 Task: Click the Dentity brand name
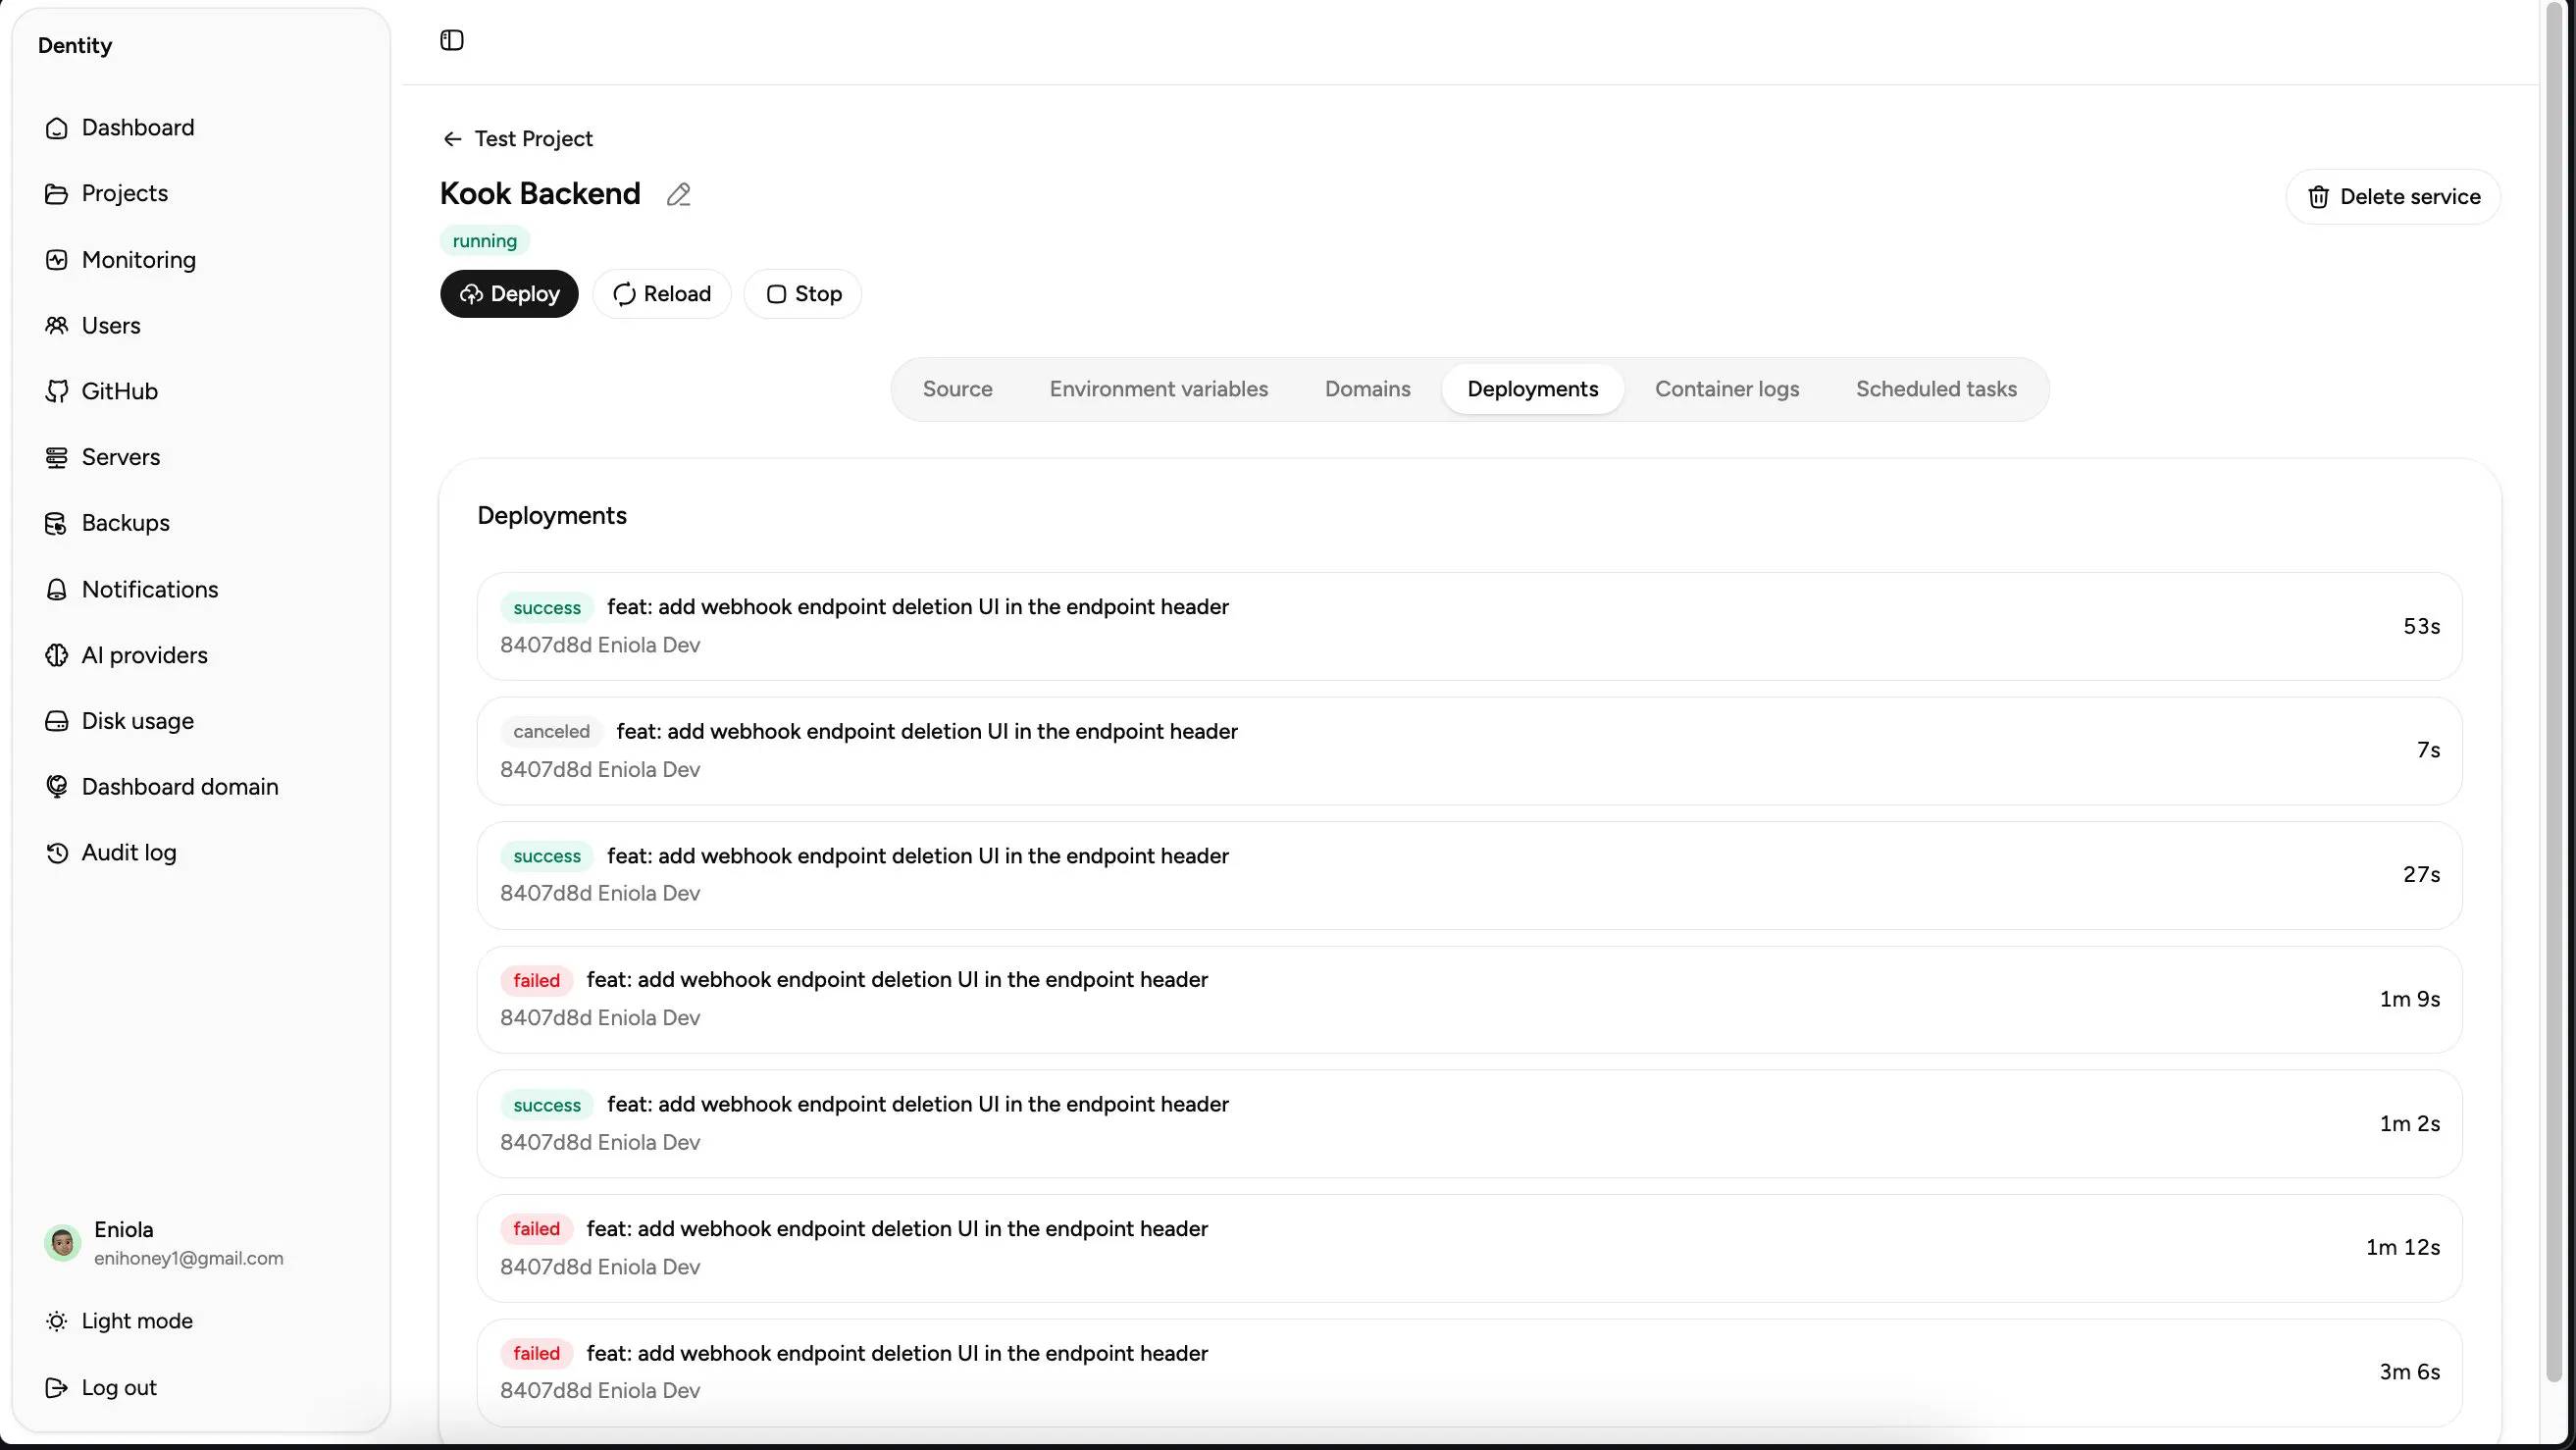[75, 46]
